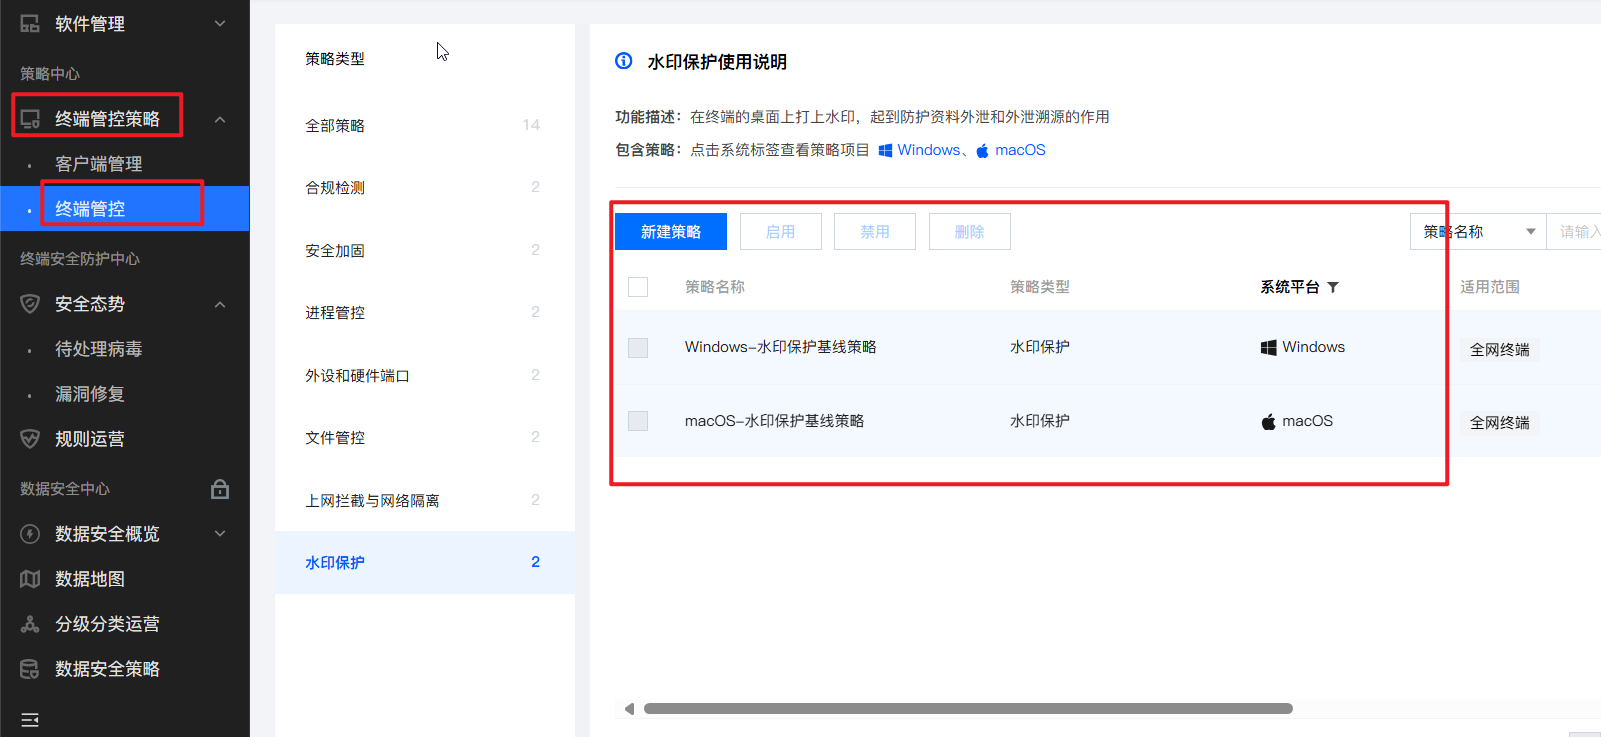Click the policy search input field
Viewport: 1601px width, 737px height.
coord(1574,232)
